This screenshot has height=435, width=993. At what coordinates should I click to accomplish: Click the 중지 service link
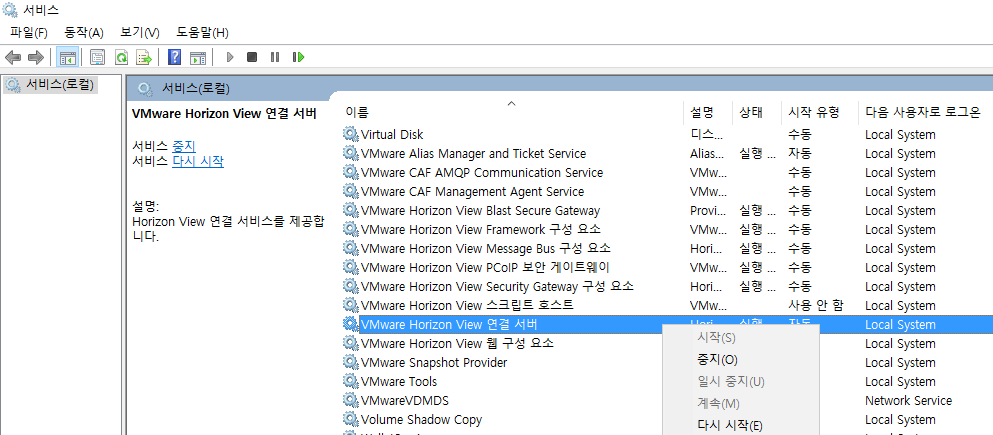tap(184, 146)
